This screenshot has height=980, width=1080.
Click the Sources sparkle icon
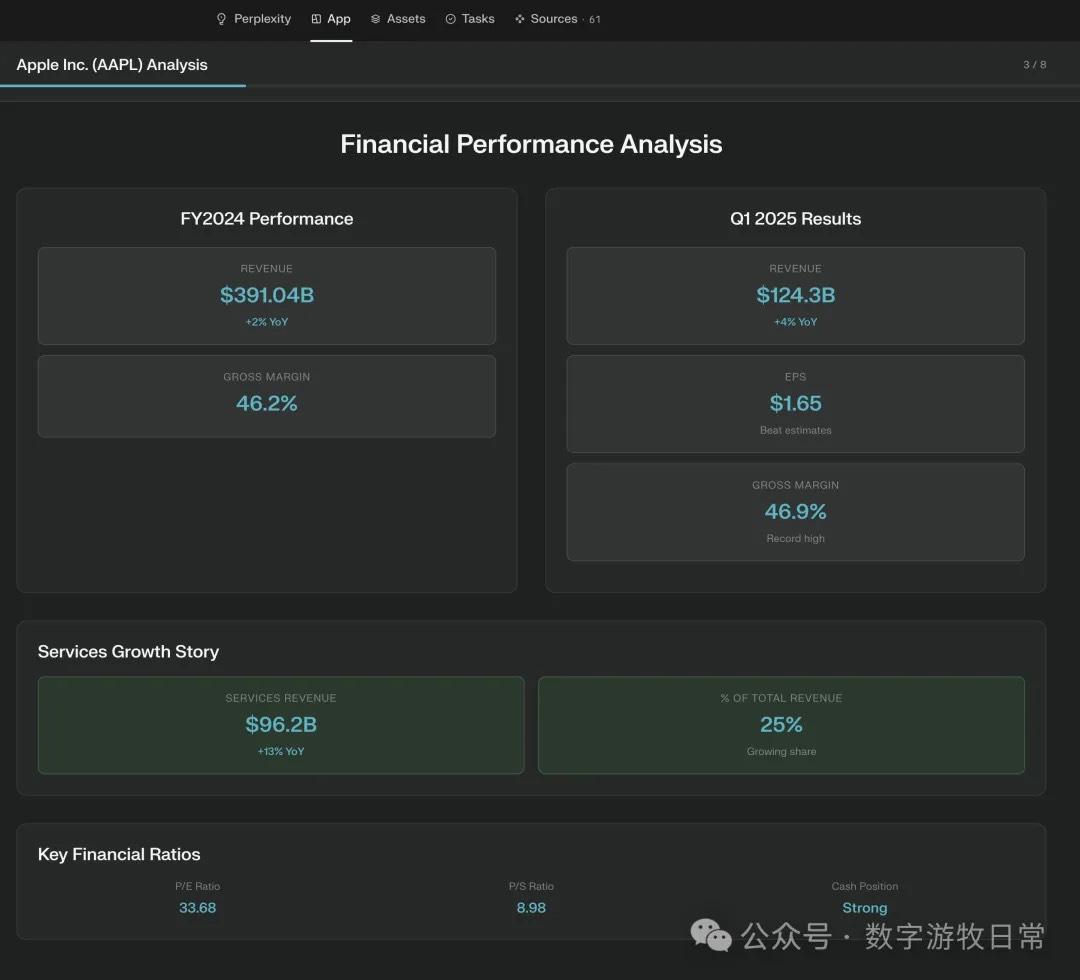coord(520,19)
